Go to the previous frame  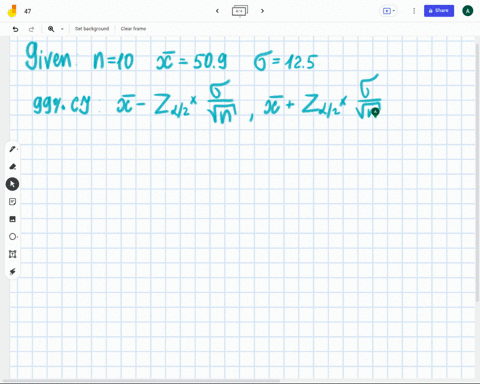[x=217, y=11]
